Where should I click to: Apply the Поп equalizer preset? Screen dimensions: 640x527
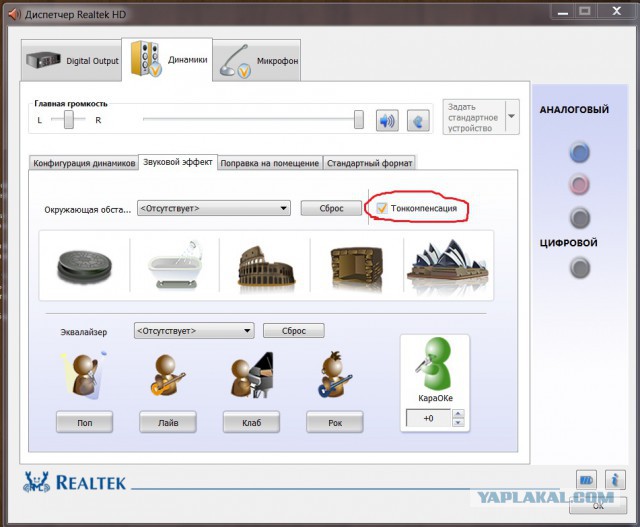[x=84, y=422]
